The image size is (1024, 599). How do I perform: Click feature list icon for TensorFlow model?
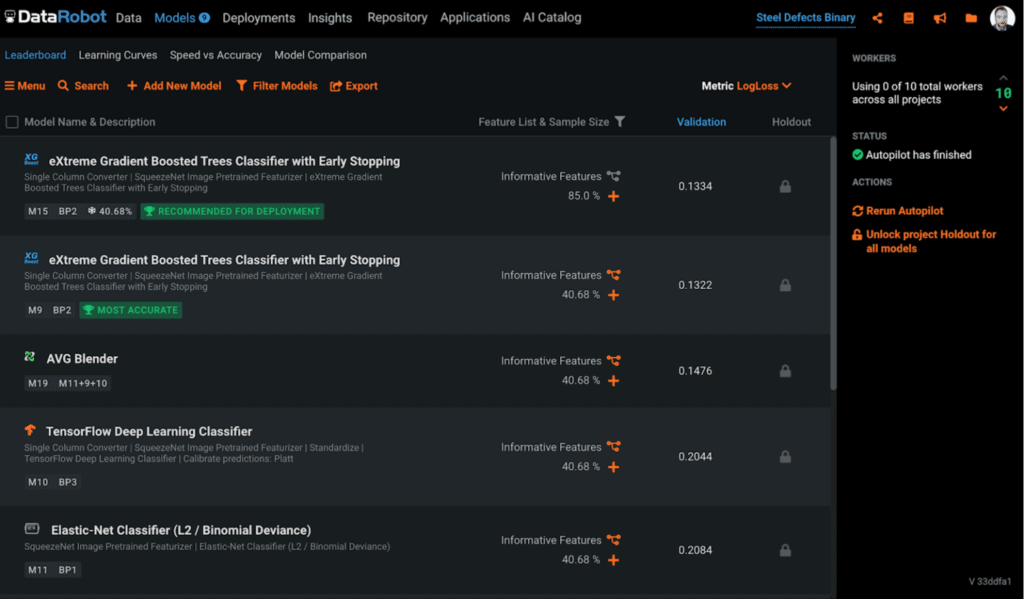tap(613, 446)
